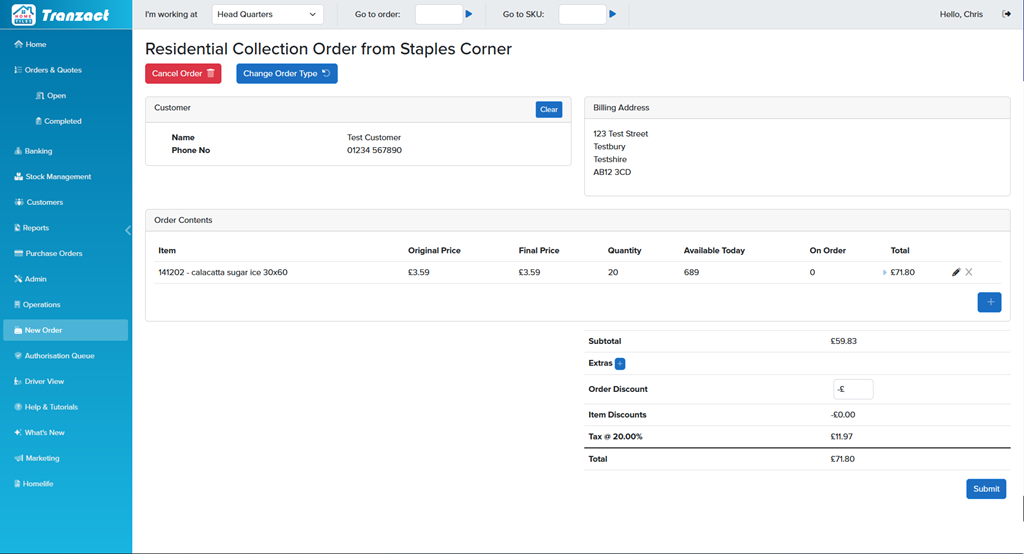Click the blue plus button to add item
This screenshot has width=1024, height=554.
[988, 302]
